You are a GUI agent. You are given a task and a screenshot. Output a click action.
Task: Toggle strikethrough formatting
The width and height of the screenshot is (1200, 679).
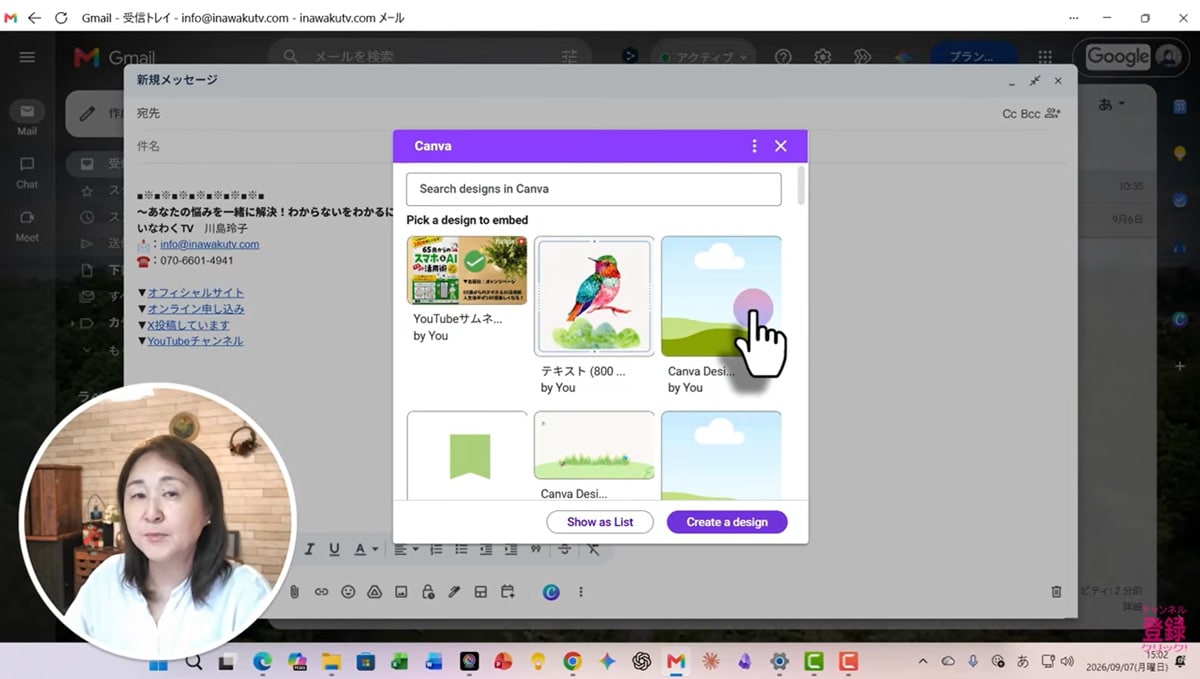[565, 549]
